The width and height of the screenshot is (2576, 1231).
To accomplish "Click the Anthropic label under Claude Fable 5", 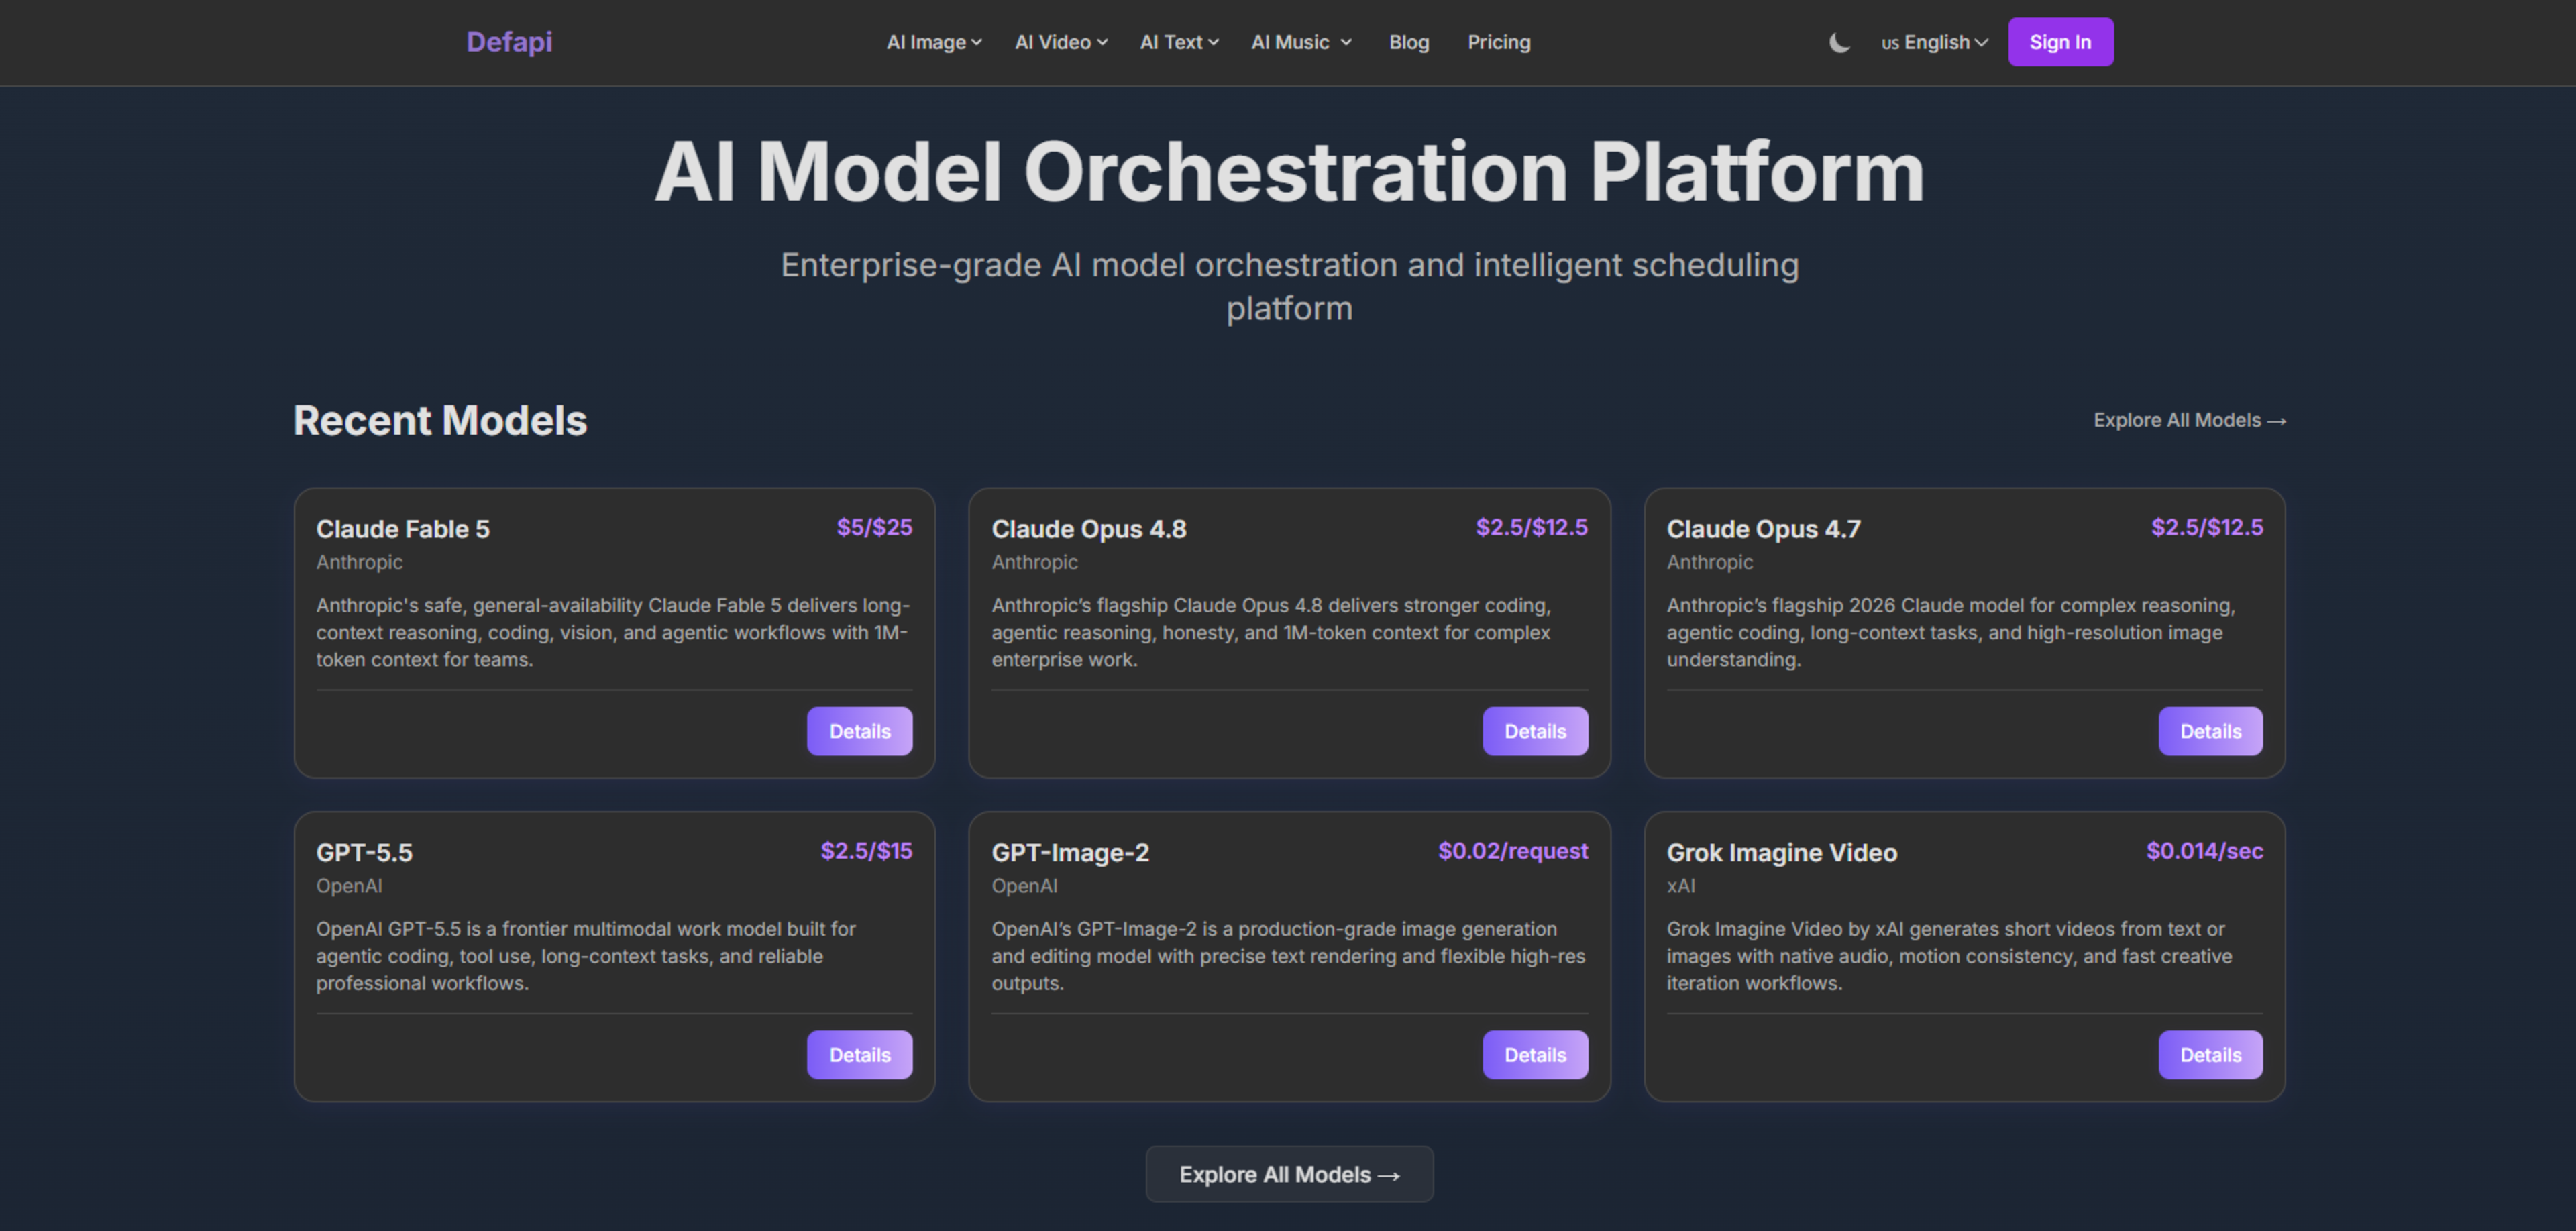I will (x=359, y=562).
